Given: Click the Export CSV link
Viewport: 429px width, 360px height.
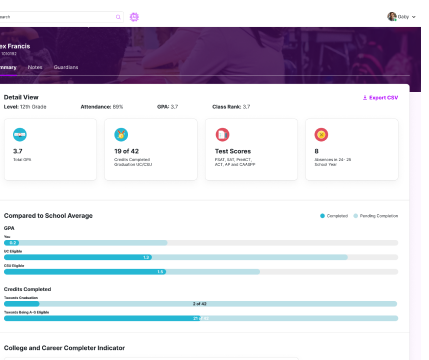Looking at the screenshot, I should tap(380, 98).
